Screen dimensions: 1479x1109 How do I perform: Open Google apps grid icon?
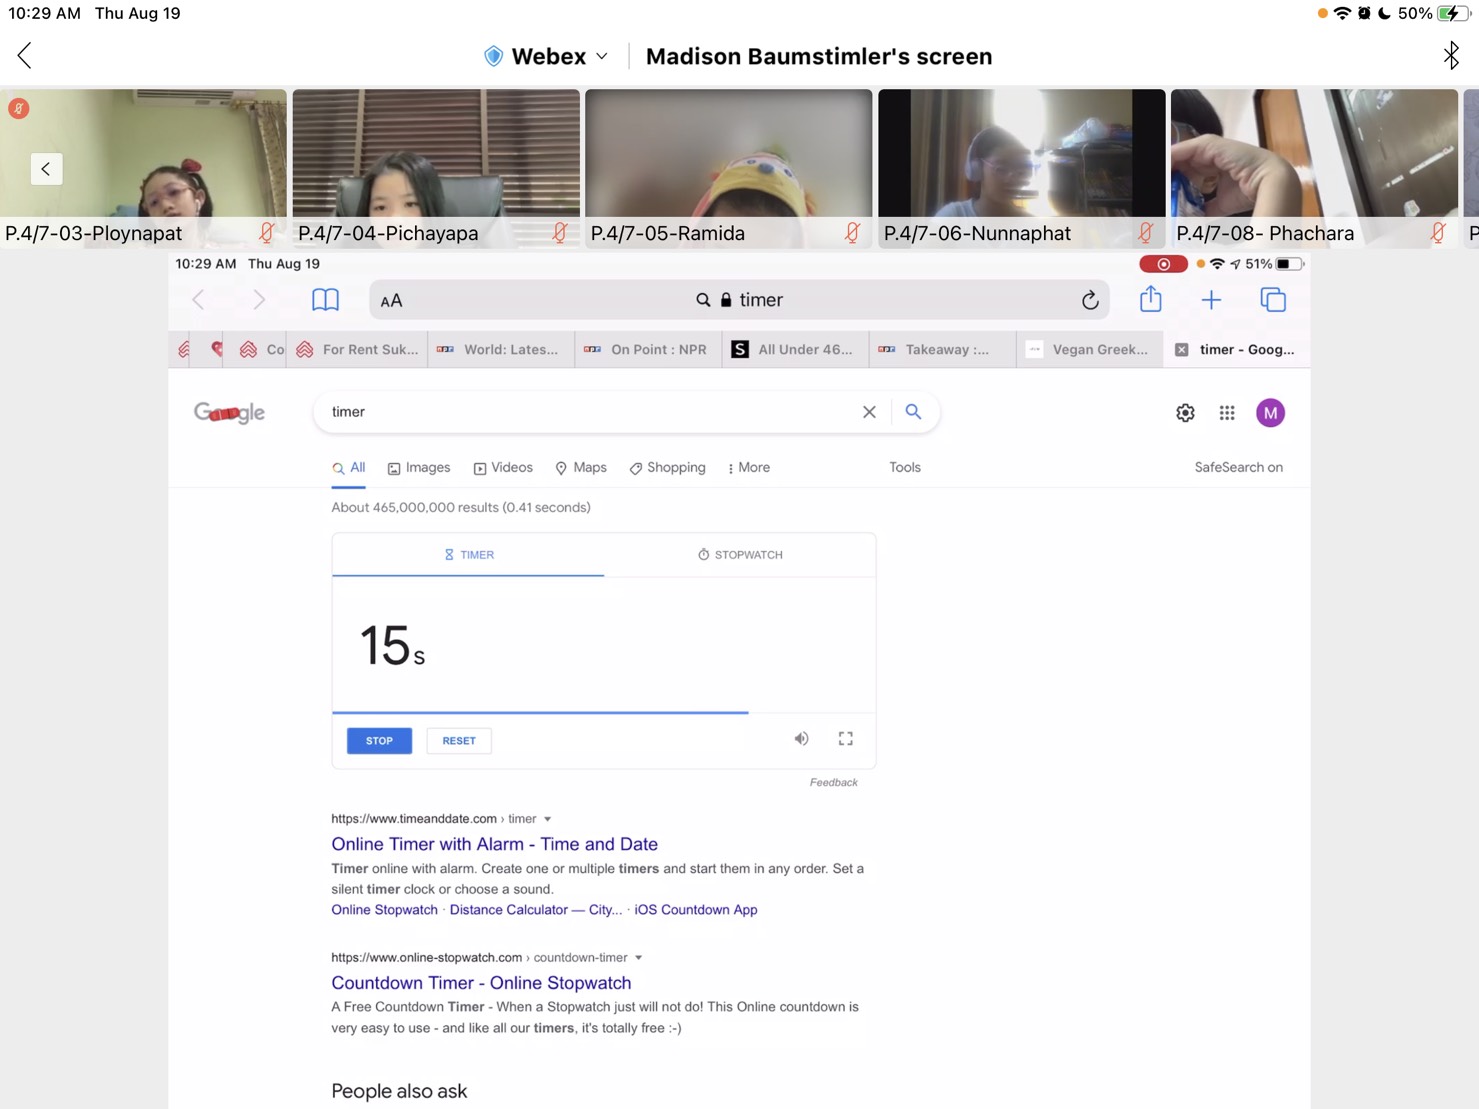coord(1227,413)
